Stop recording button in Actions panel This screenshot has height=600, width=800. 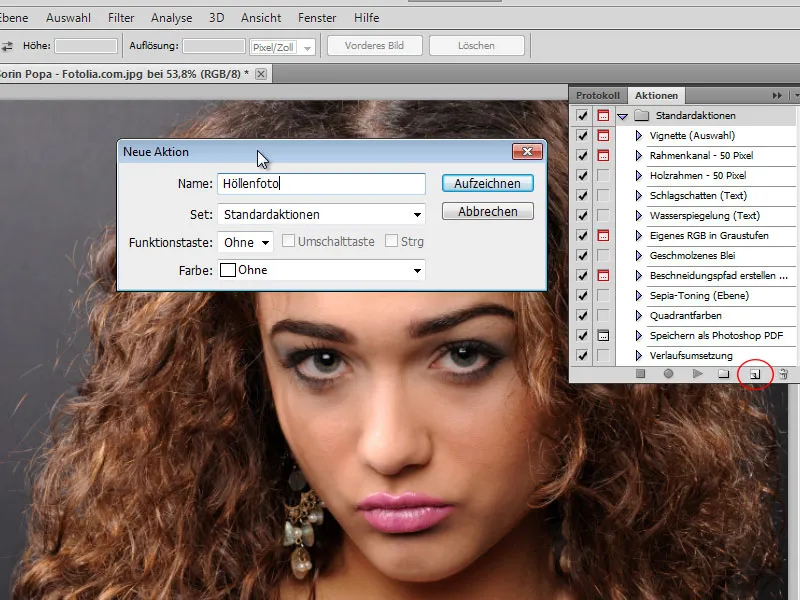click(x=640, y=374)
